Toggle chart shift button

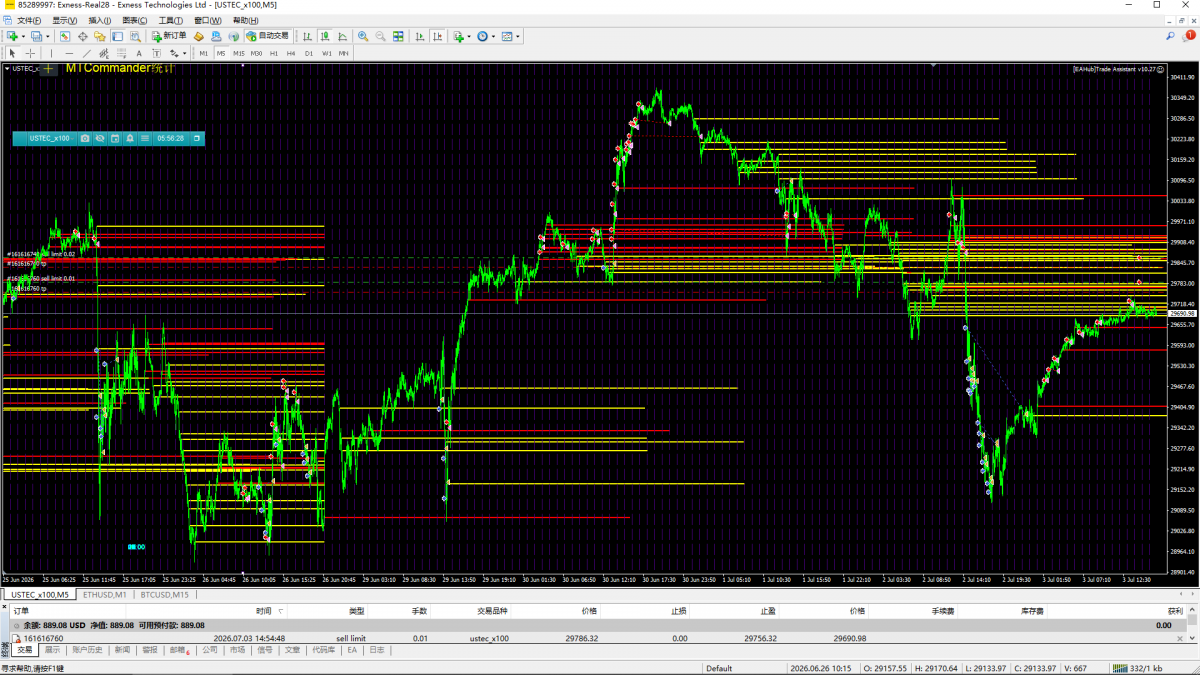pyautogui.click(x=438, y=36)
